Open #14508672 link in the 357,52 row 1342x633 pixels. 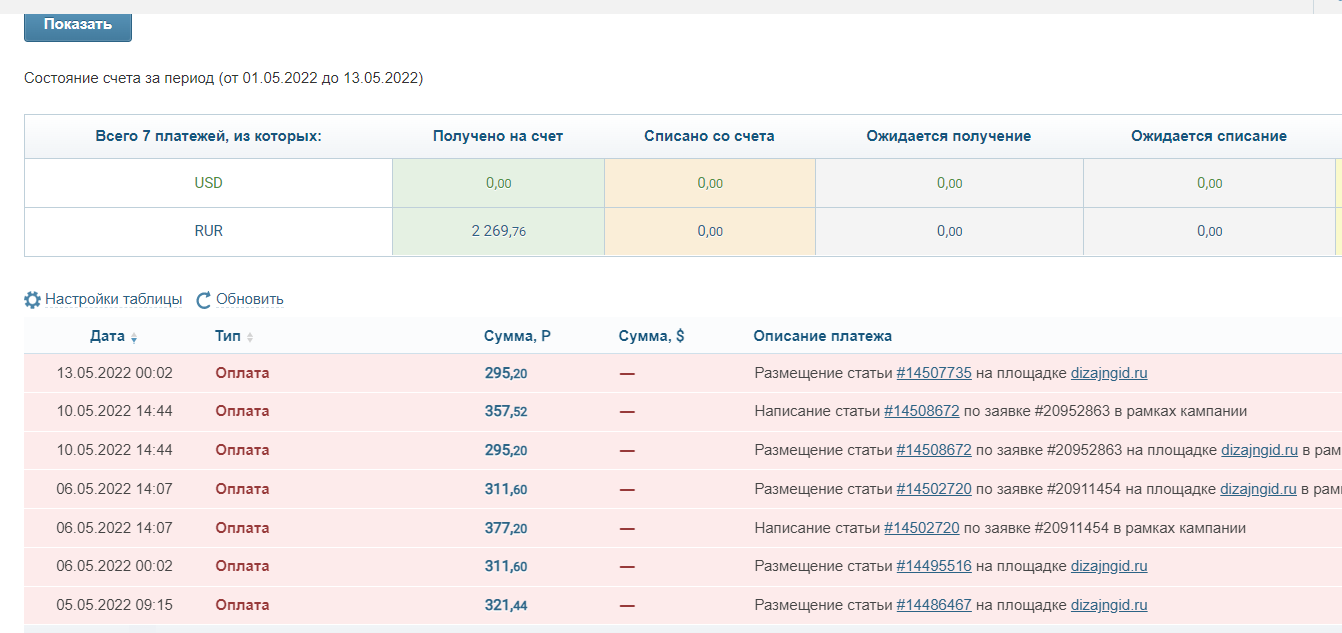coord(921,411)
